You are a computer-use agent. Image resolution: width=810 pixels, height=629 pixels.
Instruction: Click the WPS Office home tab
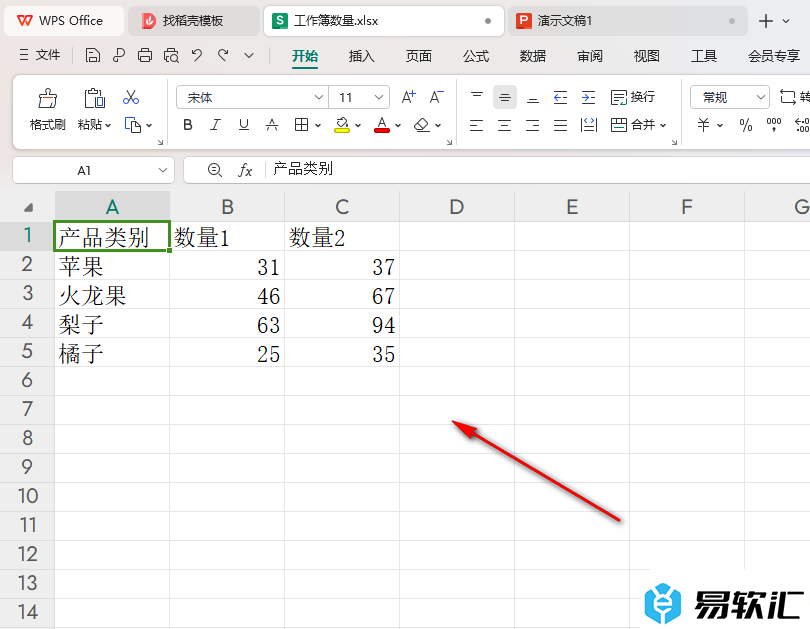pos(64,21)
